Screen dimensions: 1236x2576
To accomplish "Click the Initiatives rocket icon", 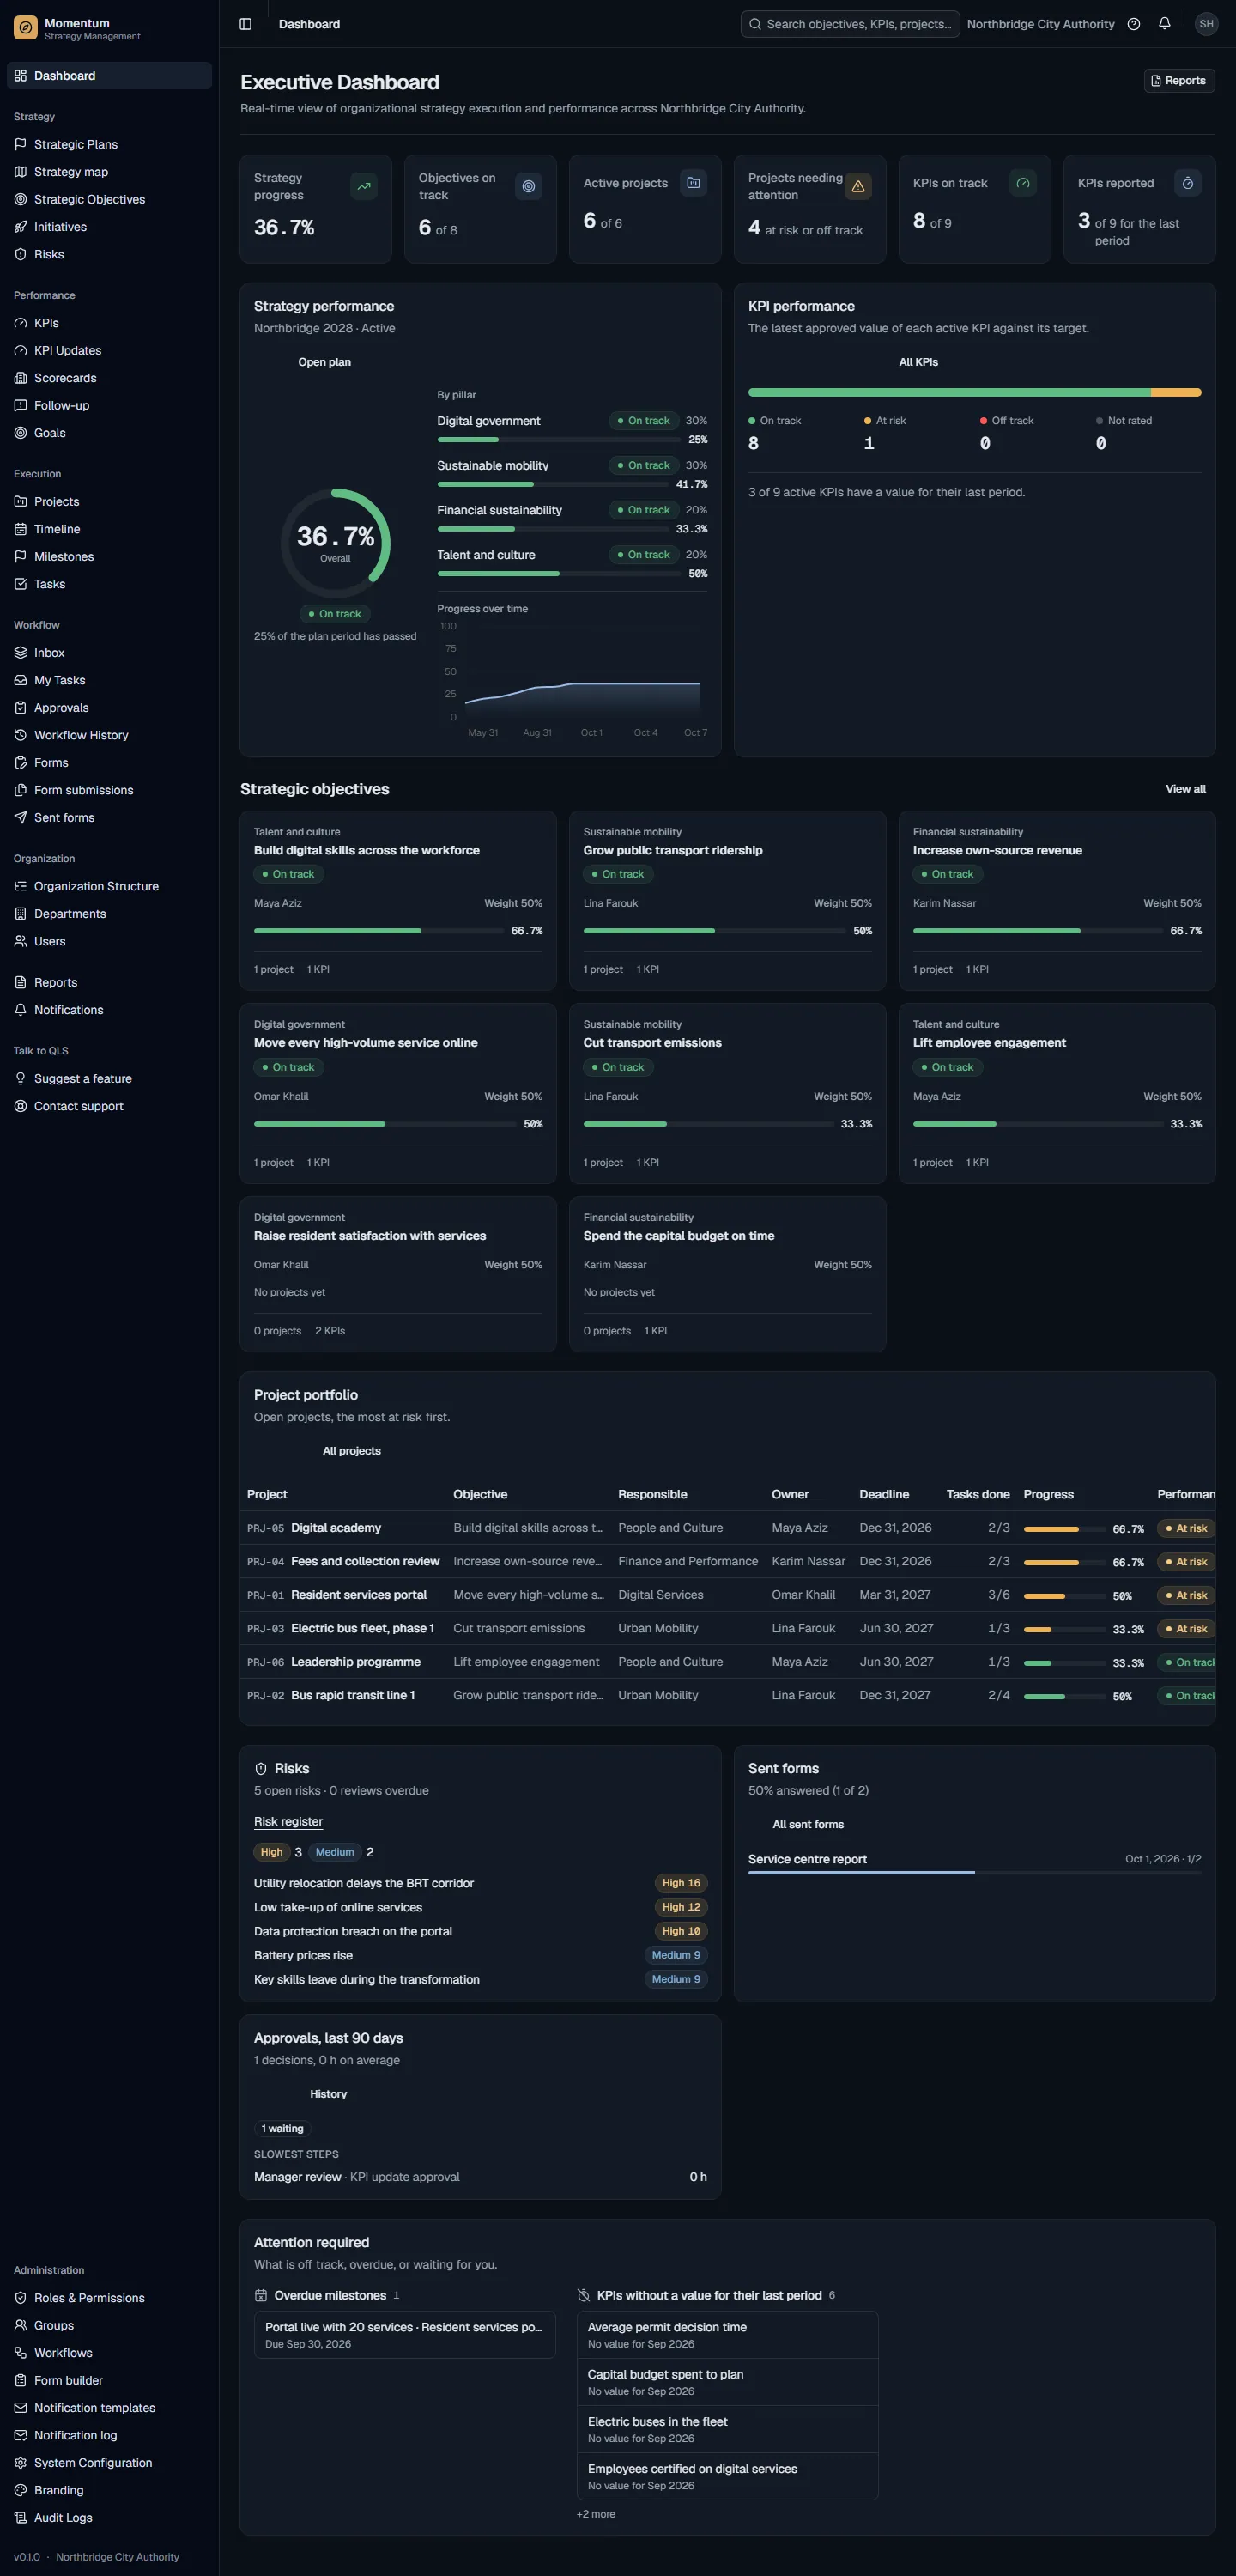I will click(20, 227).
